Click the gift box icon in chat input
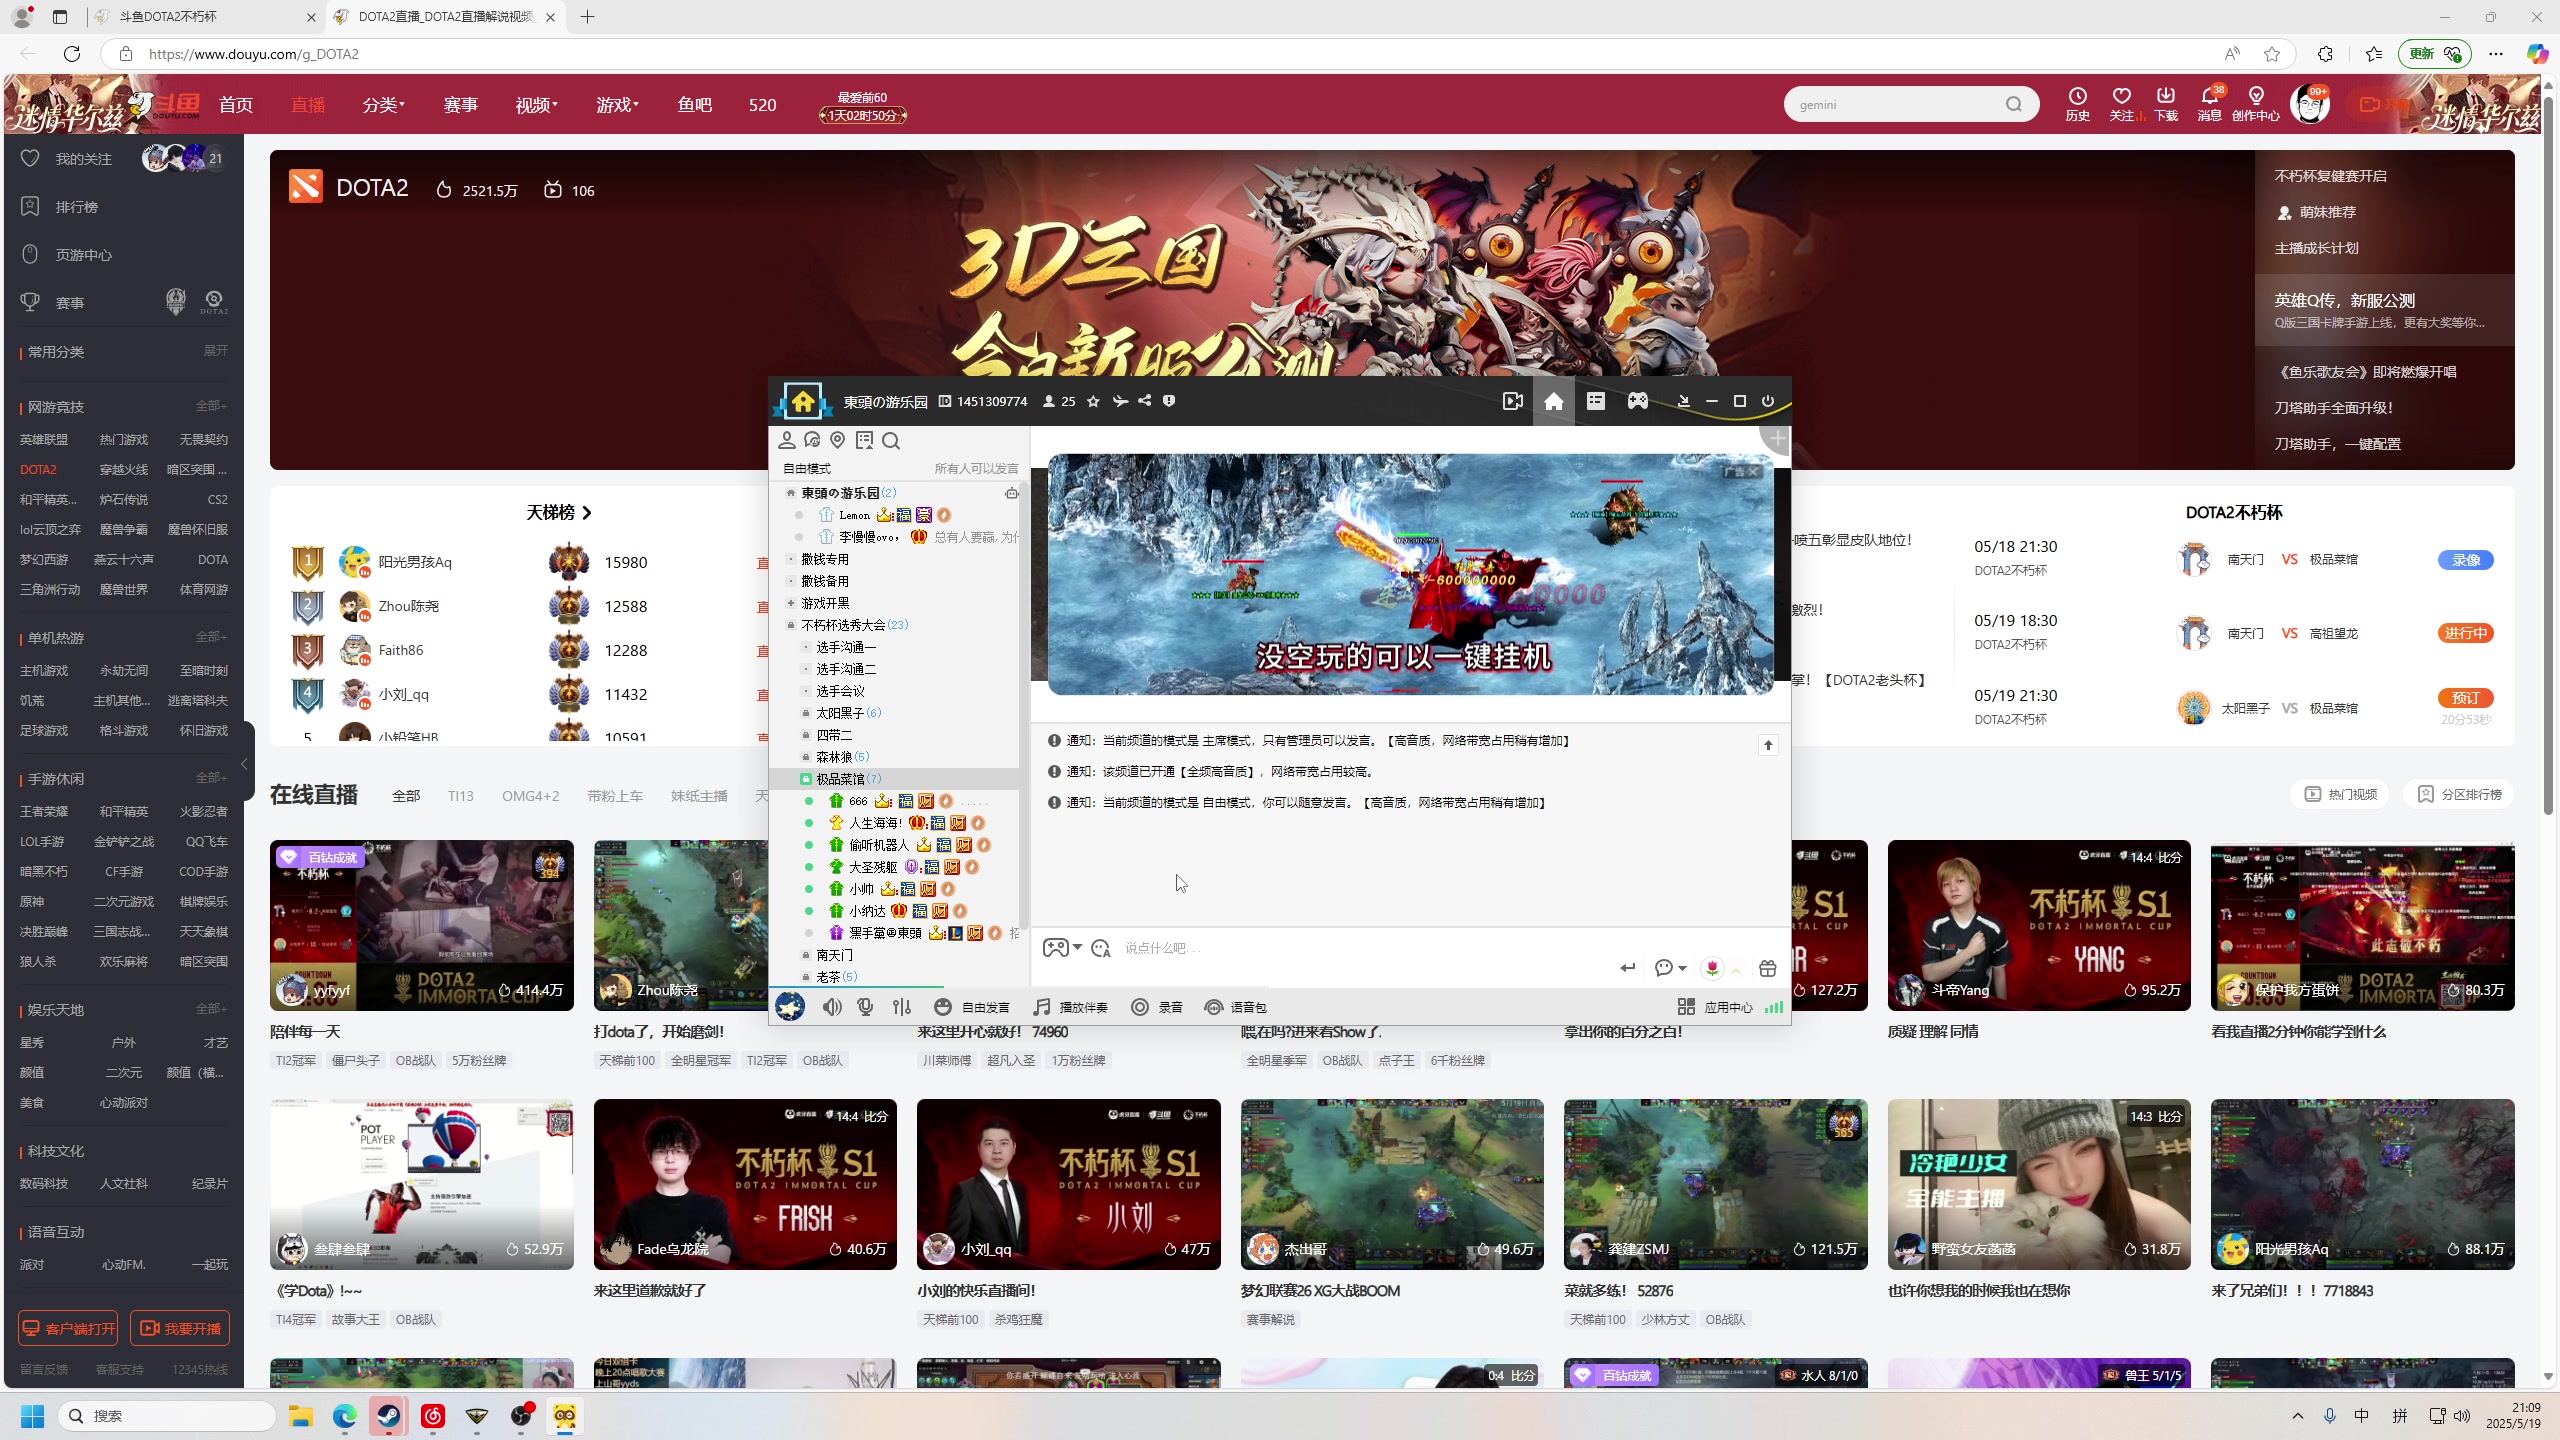Image resolution: width=2560 pixels, height=1440 pixels. [x=1768, y=968]
